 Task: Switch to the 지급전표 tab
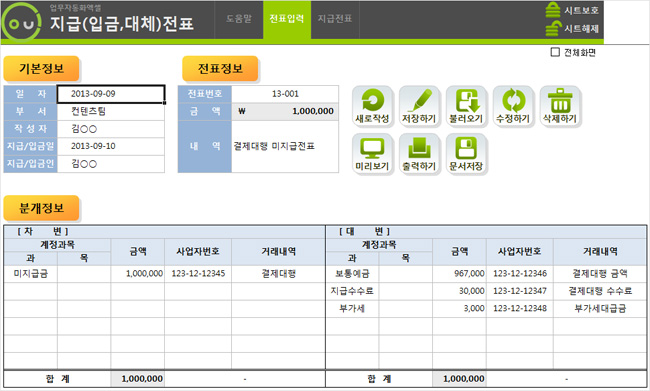pyautogui.click(x=335, y=19)
